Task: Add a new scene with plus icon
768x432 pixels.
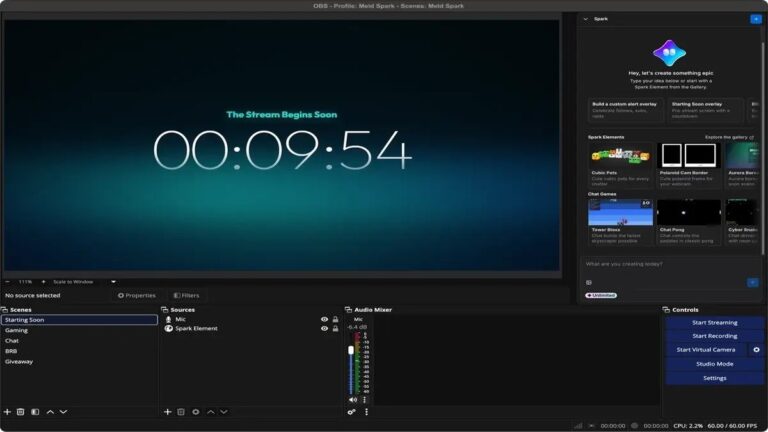Action: (x=7, y=412)
